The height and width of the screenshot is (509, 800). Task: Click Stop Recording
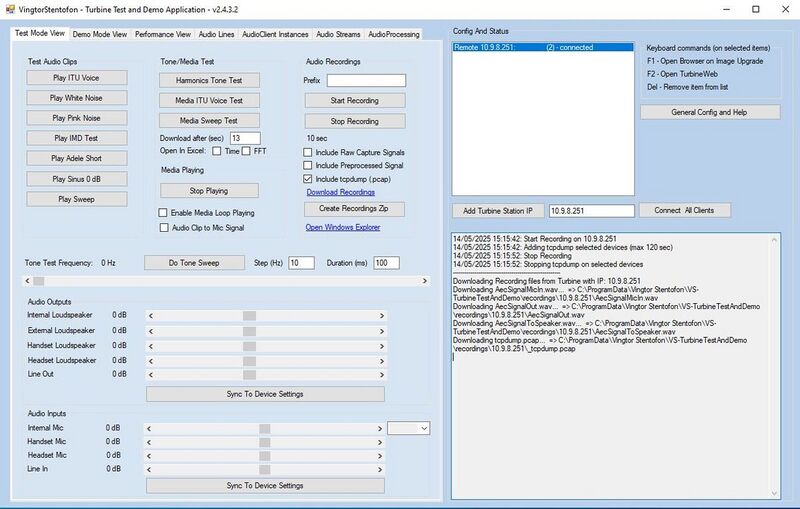355,121
